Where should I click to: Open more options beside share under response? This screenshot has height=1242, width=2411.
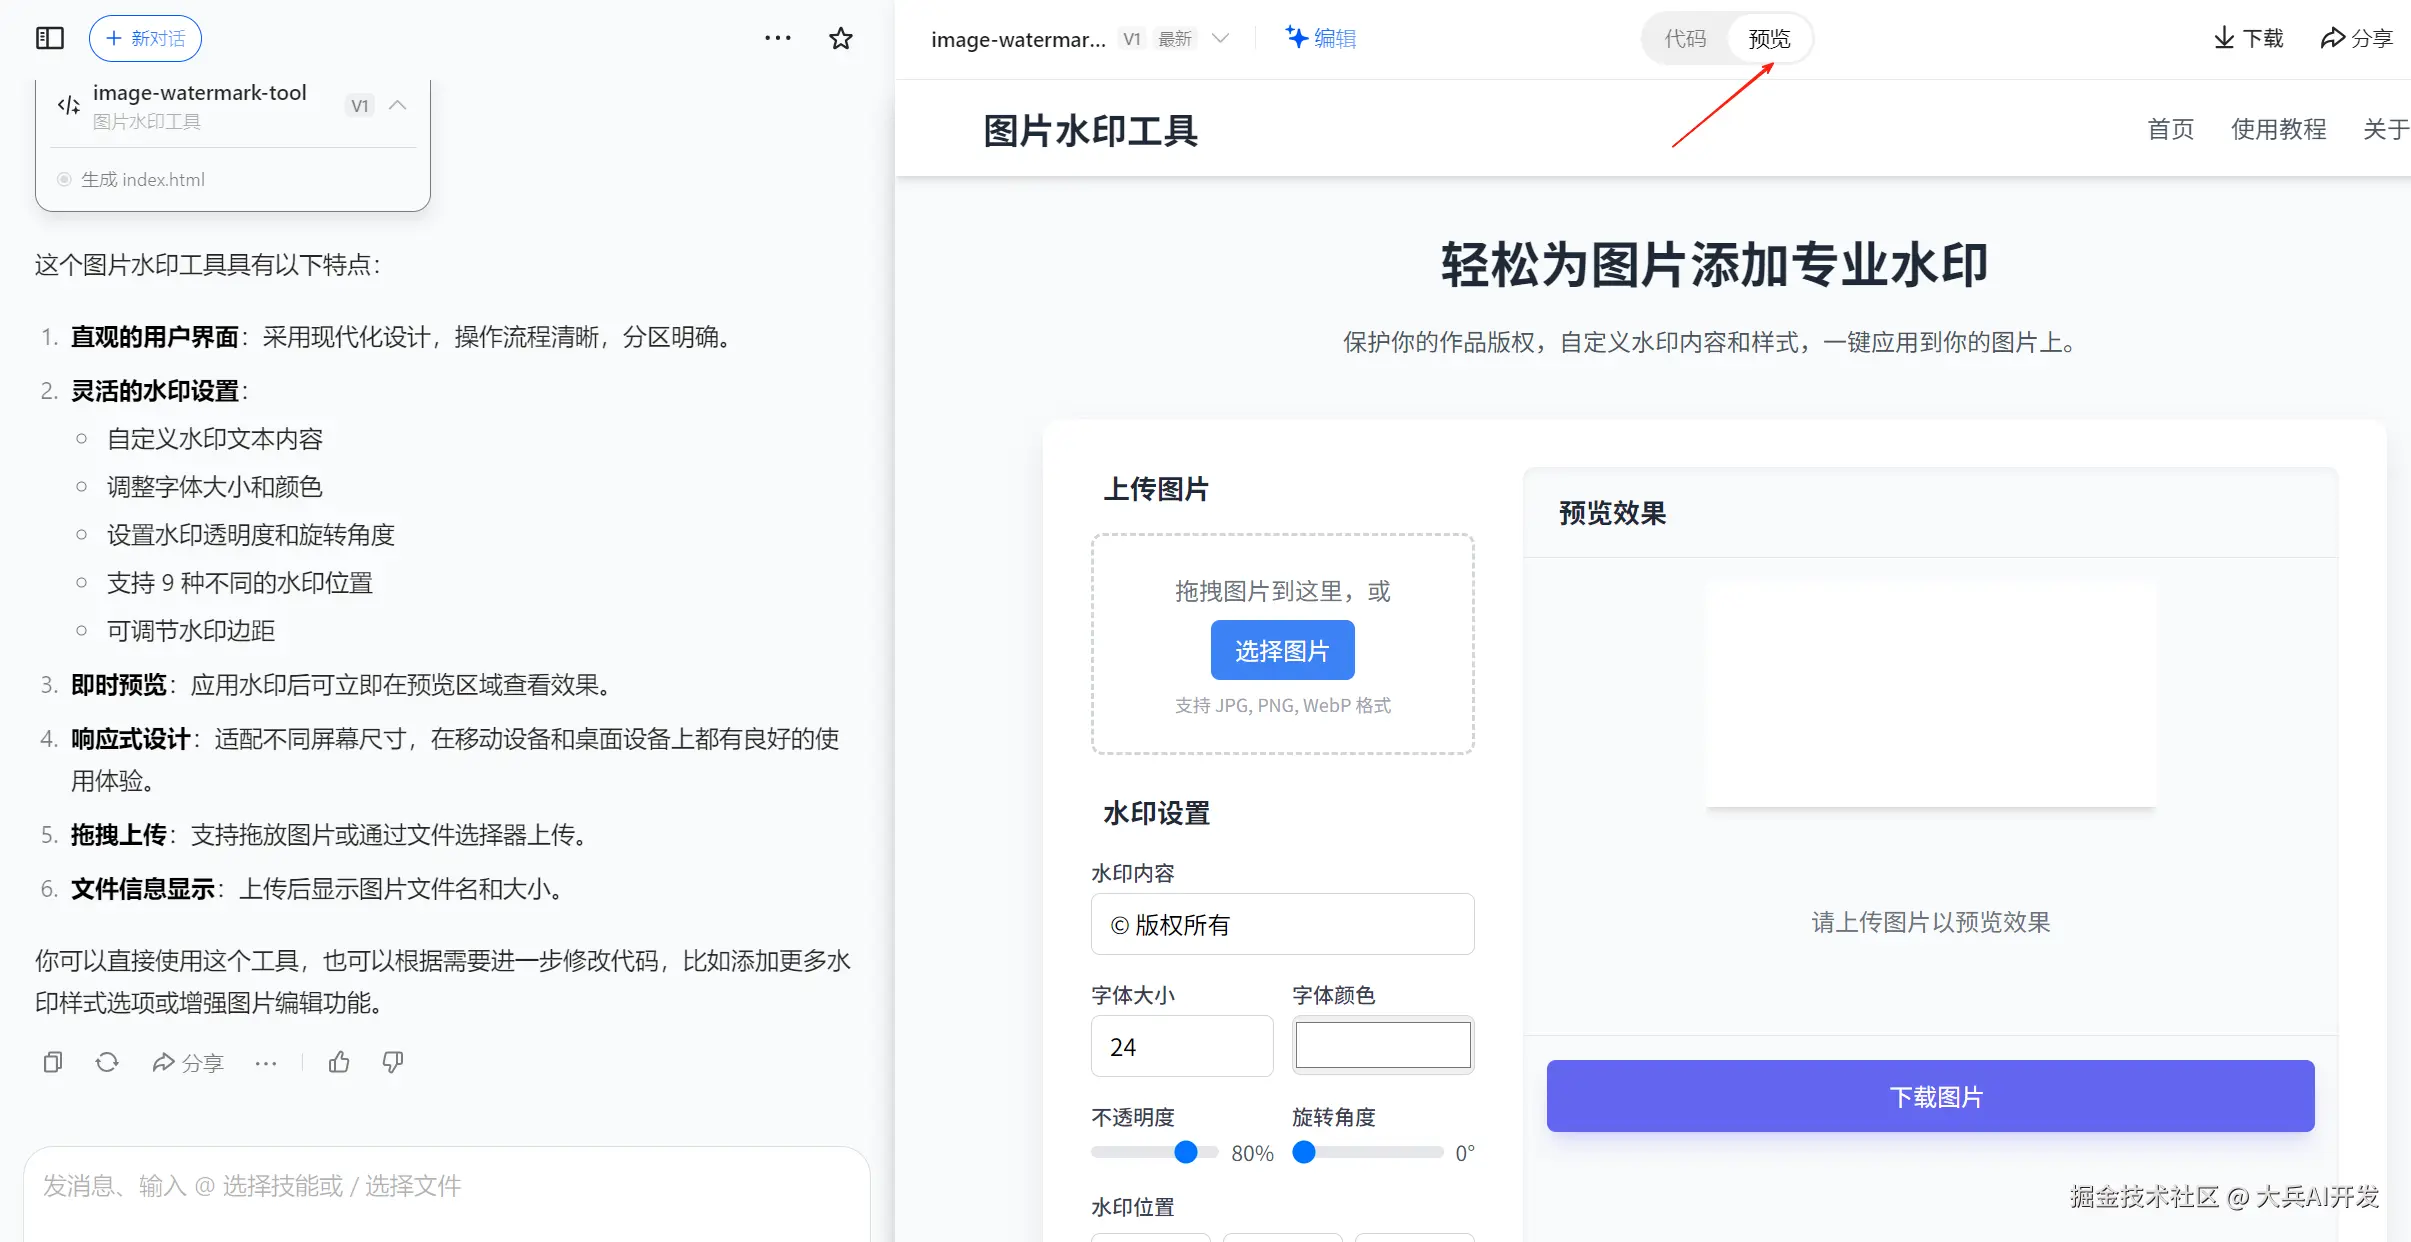(266, 1063)
